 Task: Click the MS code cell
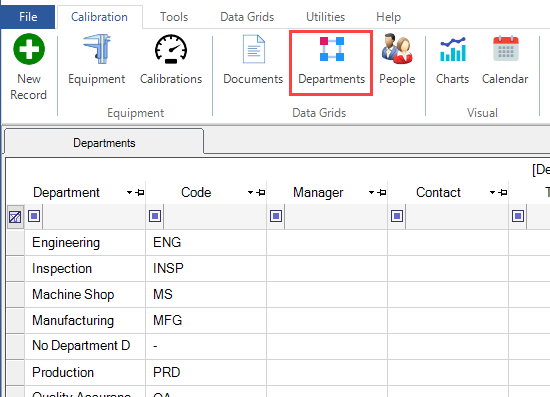[206, 294]
